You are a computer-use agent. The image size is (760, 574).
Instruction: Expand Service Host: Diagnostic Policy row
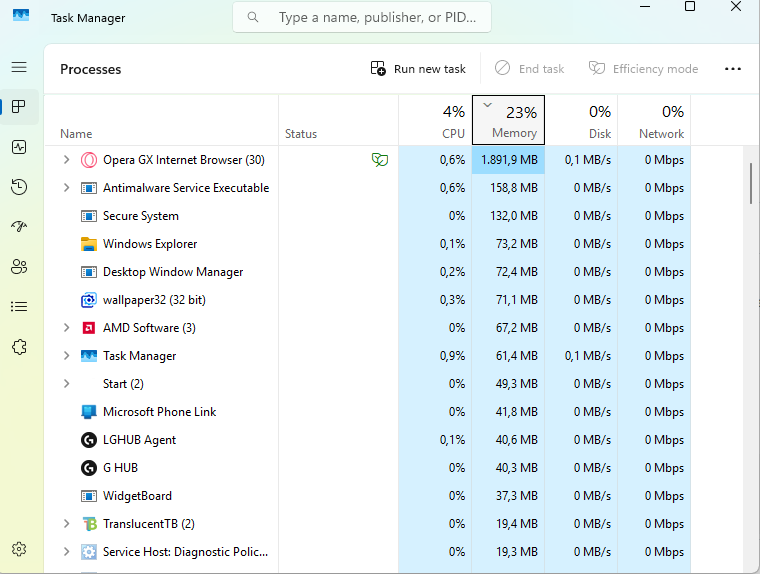tap(66, 552)
